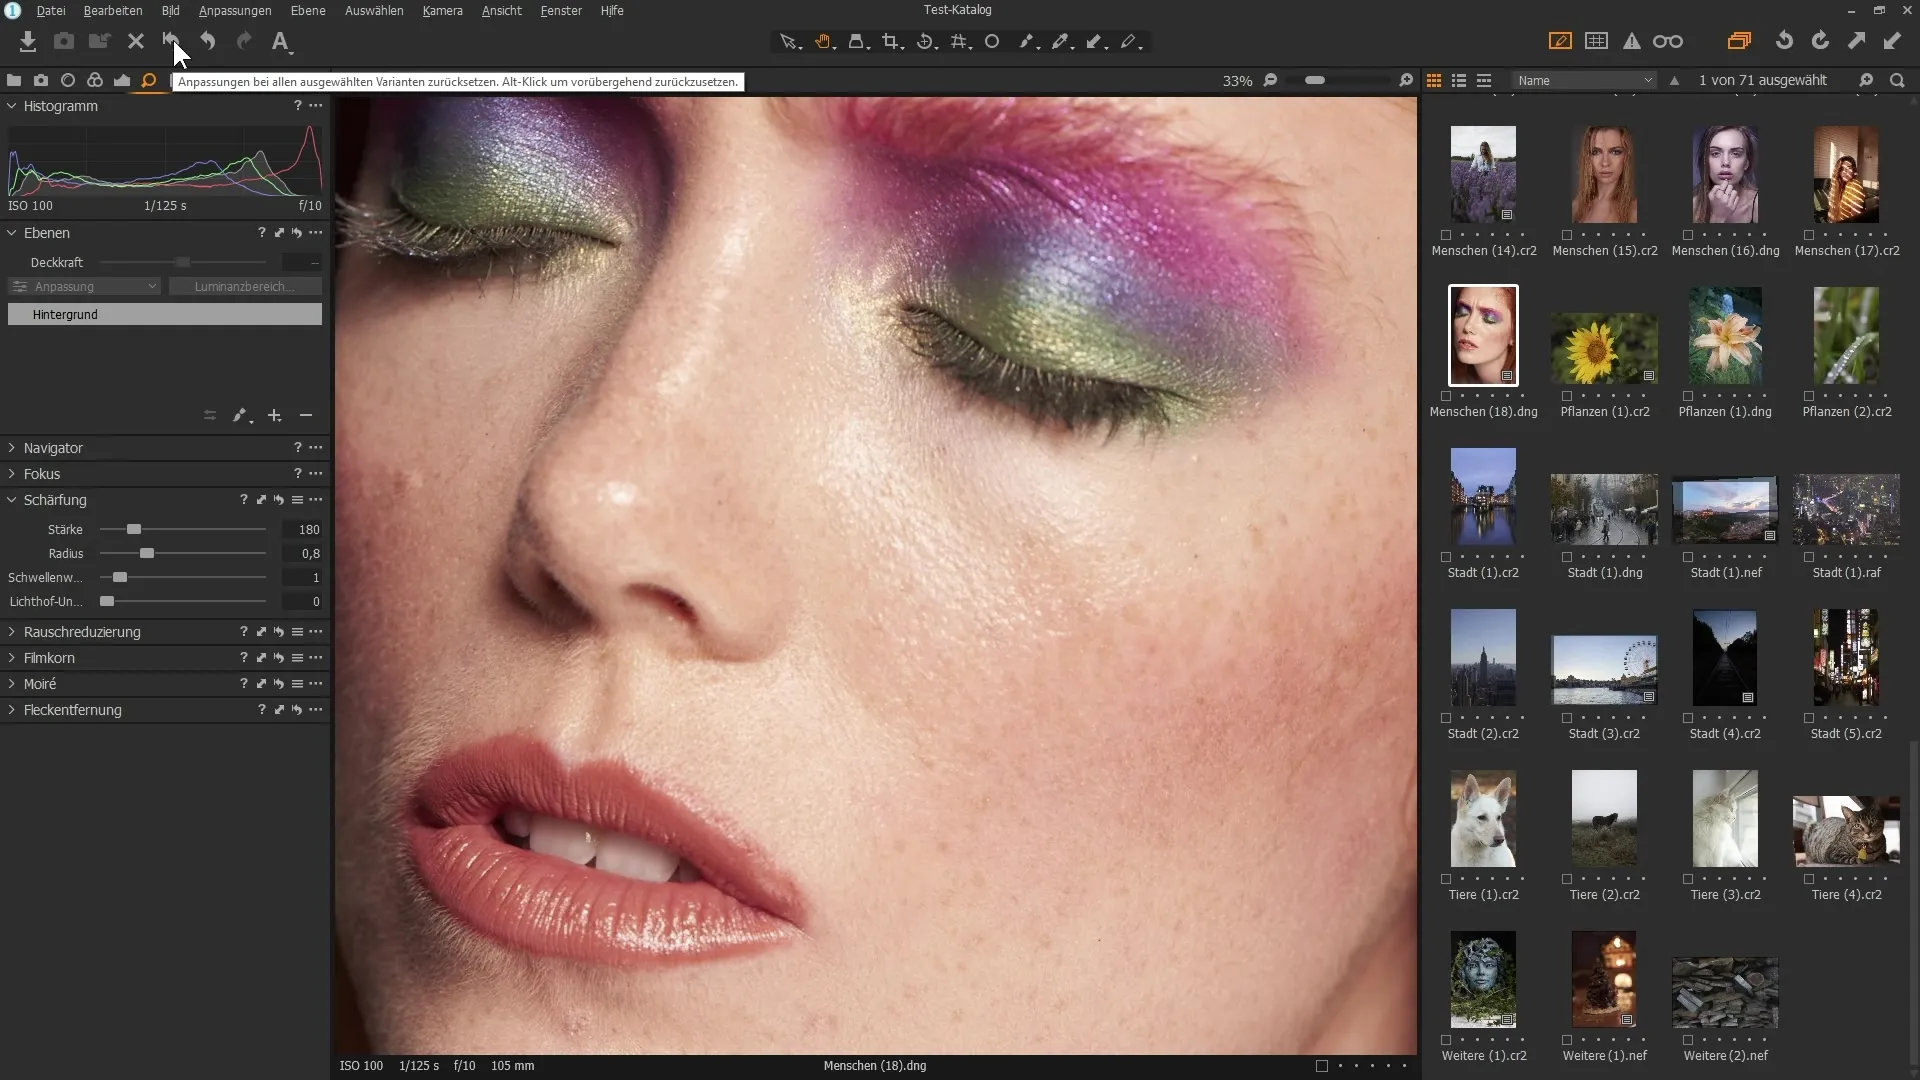Screen dimensions: 1920x1080
Task: Collapse the Ebenen panel
Action: (x=12, y=233)
